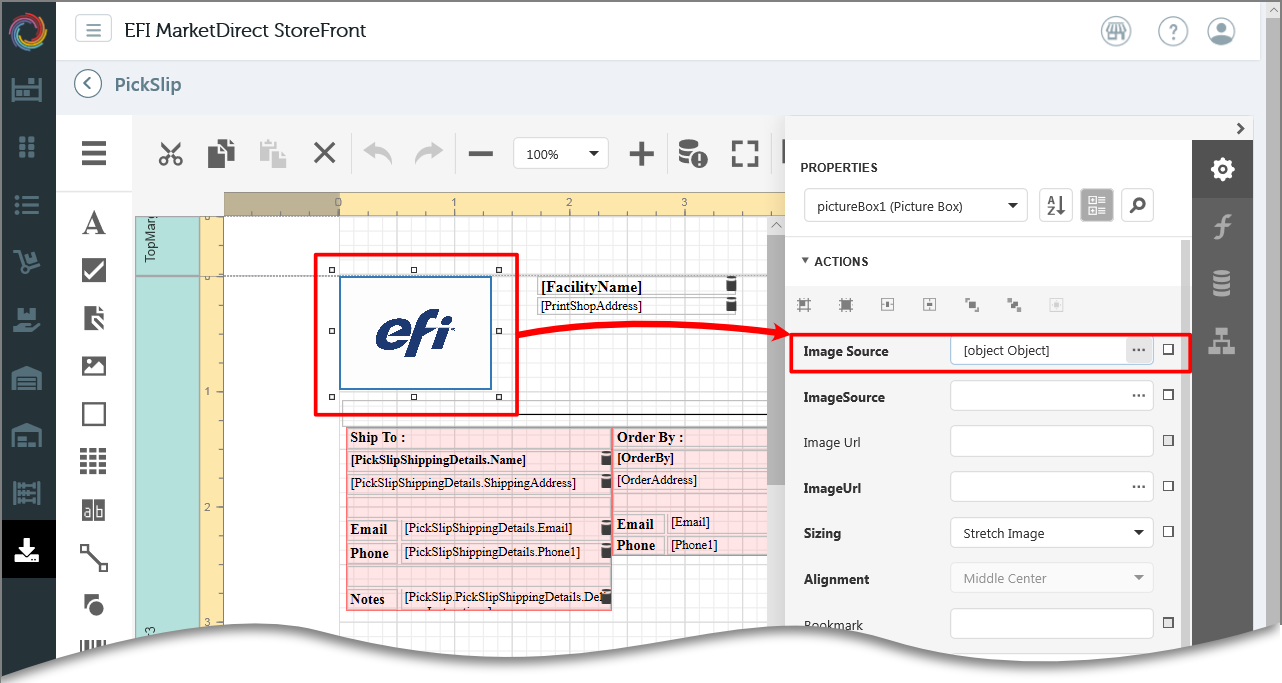Image resolution: width=1282 pixels, height=683 pixels.
Task: Center the picture box vertically
Action: click(x=930, y=305)
